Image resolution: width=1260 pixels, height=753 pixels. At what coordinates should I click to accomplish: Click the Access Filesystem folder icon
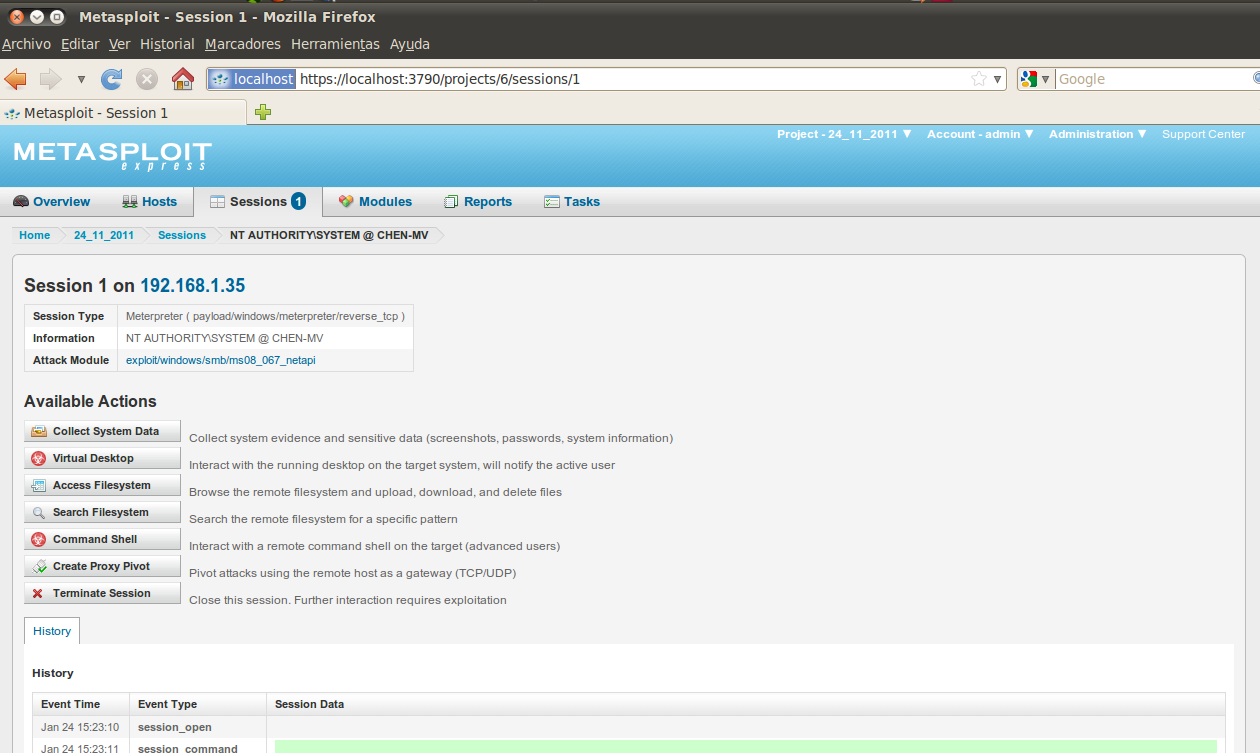click(x=37, y=484)
